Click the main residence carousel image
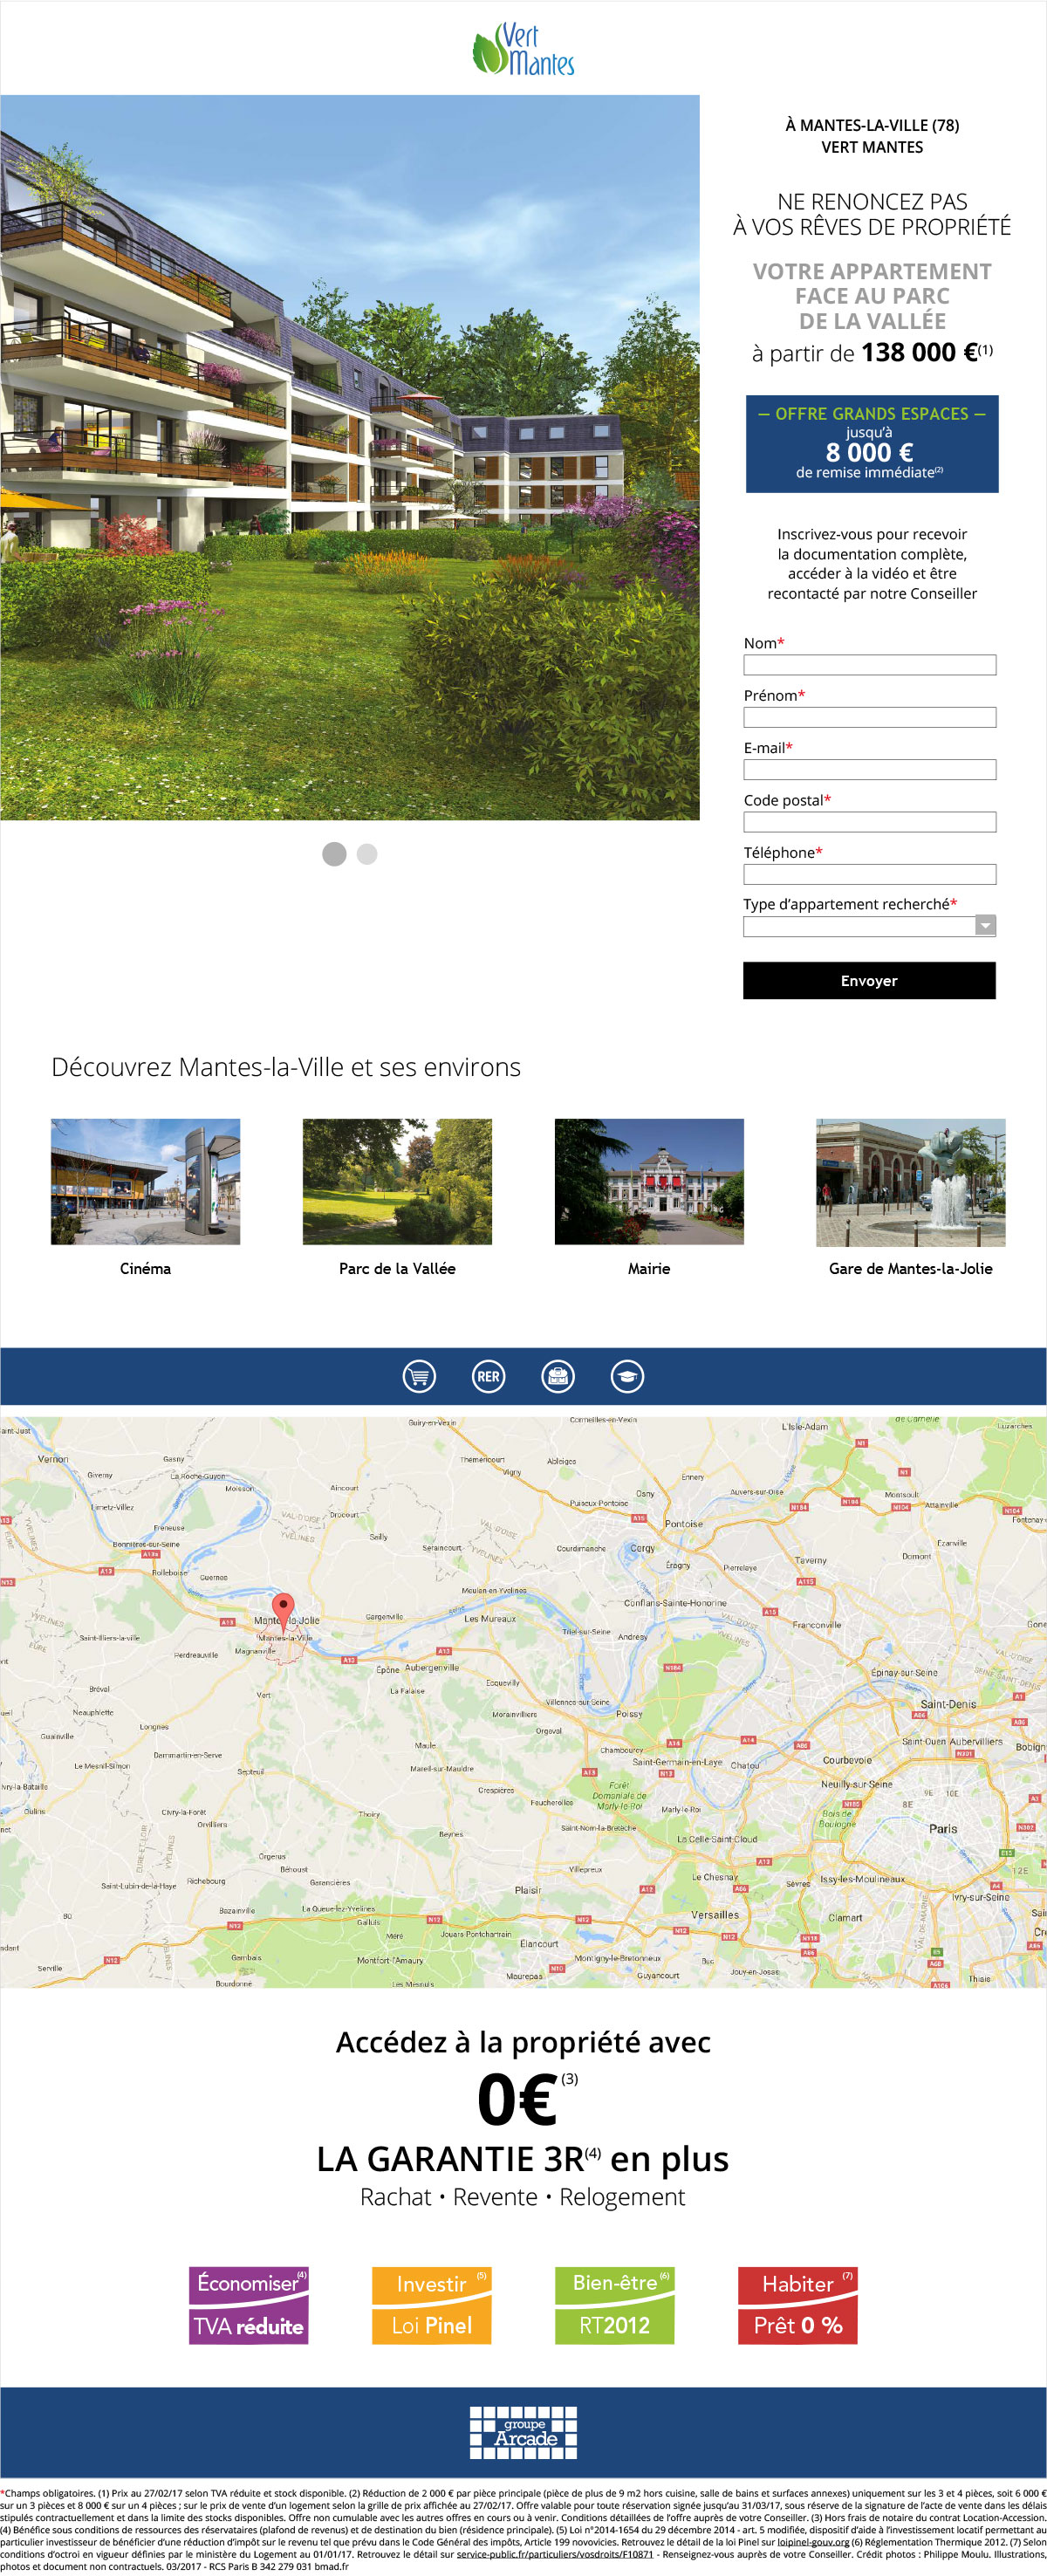The image size is (1047, 2576). pyautogui.click(x=349, y=457)
